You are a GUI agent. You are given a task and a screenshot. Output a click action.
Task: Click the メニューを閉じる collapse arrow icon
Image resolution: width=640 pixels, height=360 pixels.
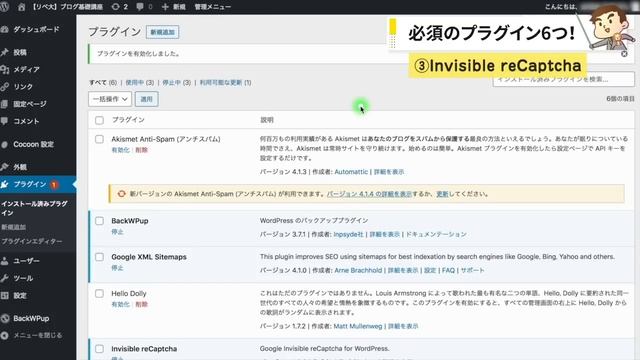point(4,336)
